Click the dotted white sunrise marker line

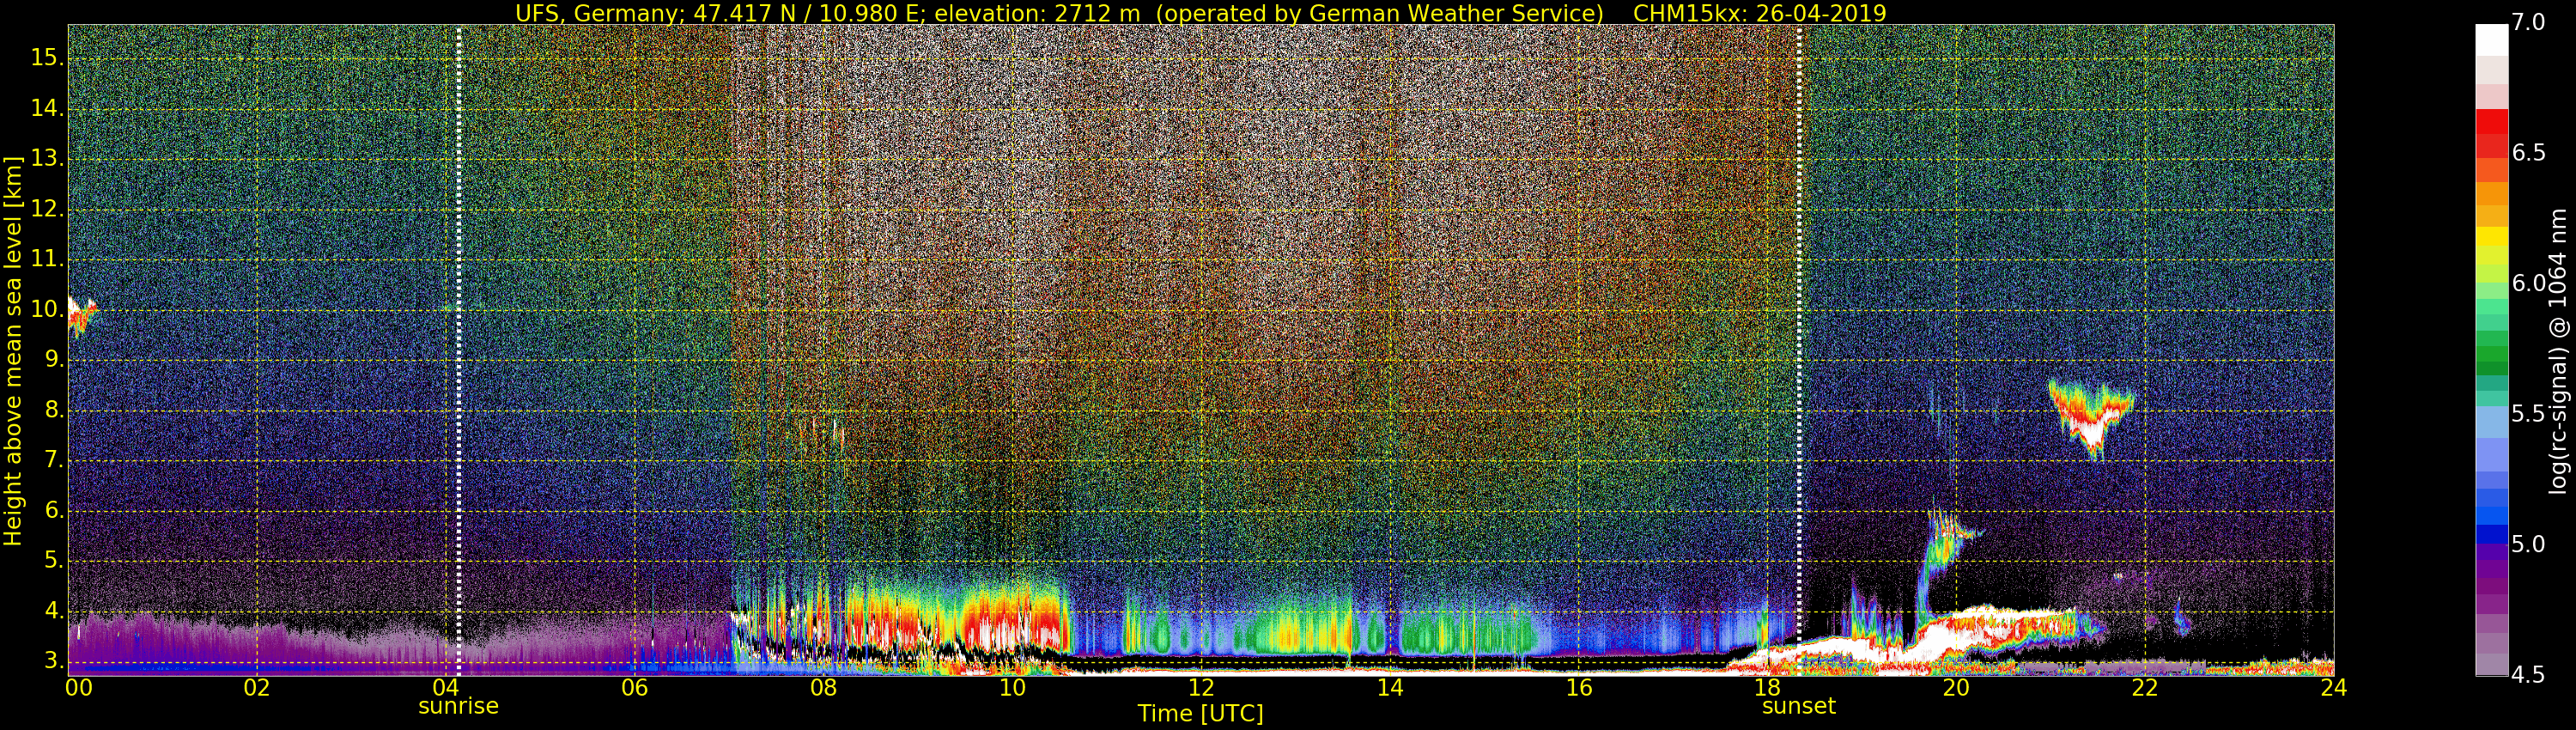459,350
